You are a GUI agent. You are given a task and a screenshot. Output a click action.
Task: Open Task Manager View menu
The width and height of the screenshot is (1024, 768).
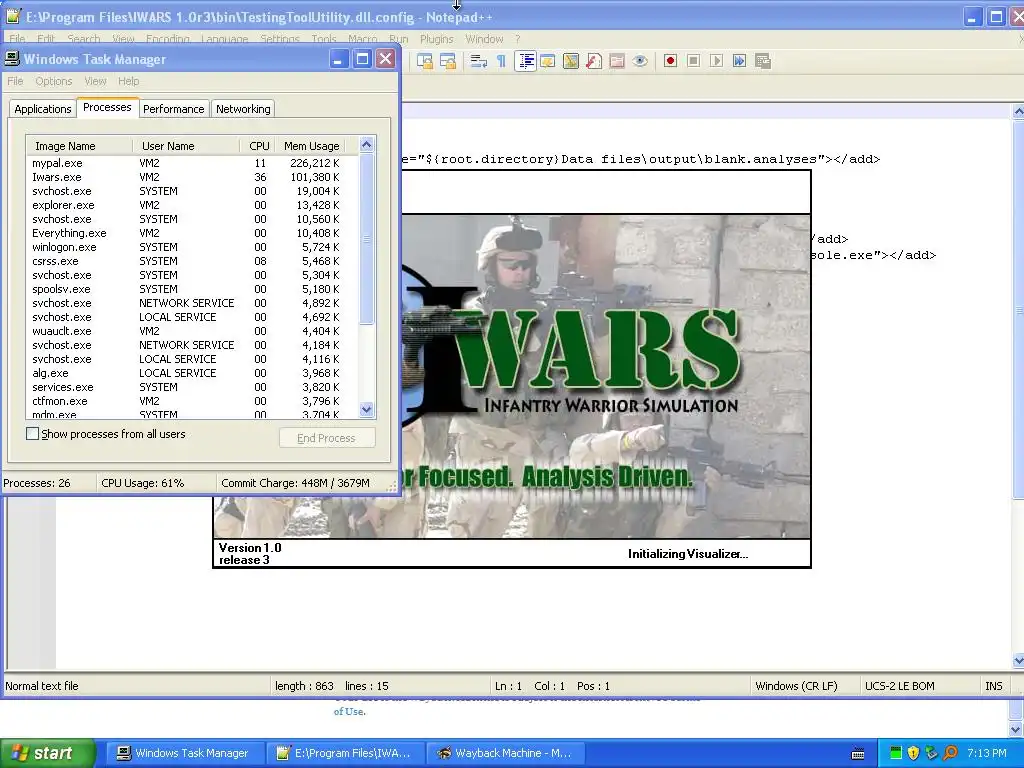tap(95, 81)
